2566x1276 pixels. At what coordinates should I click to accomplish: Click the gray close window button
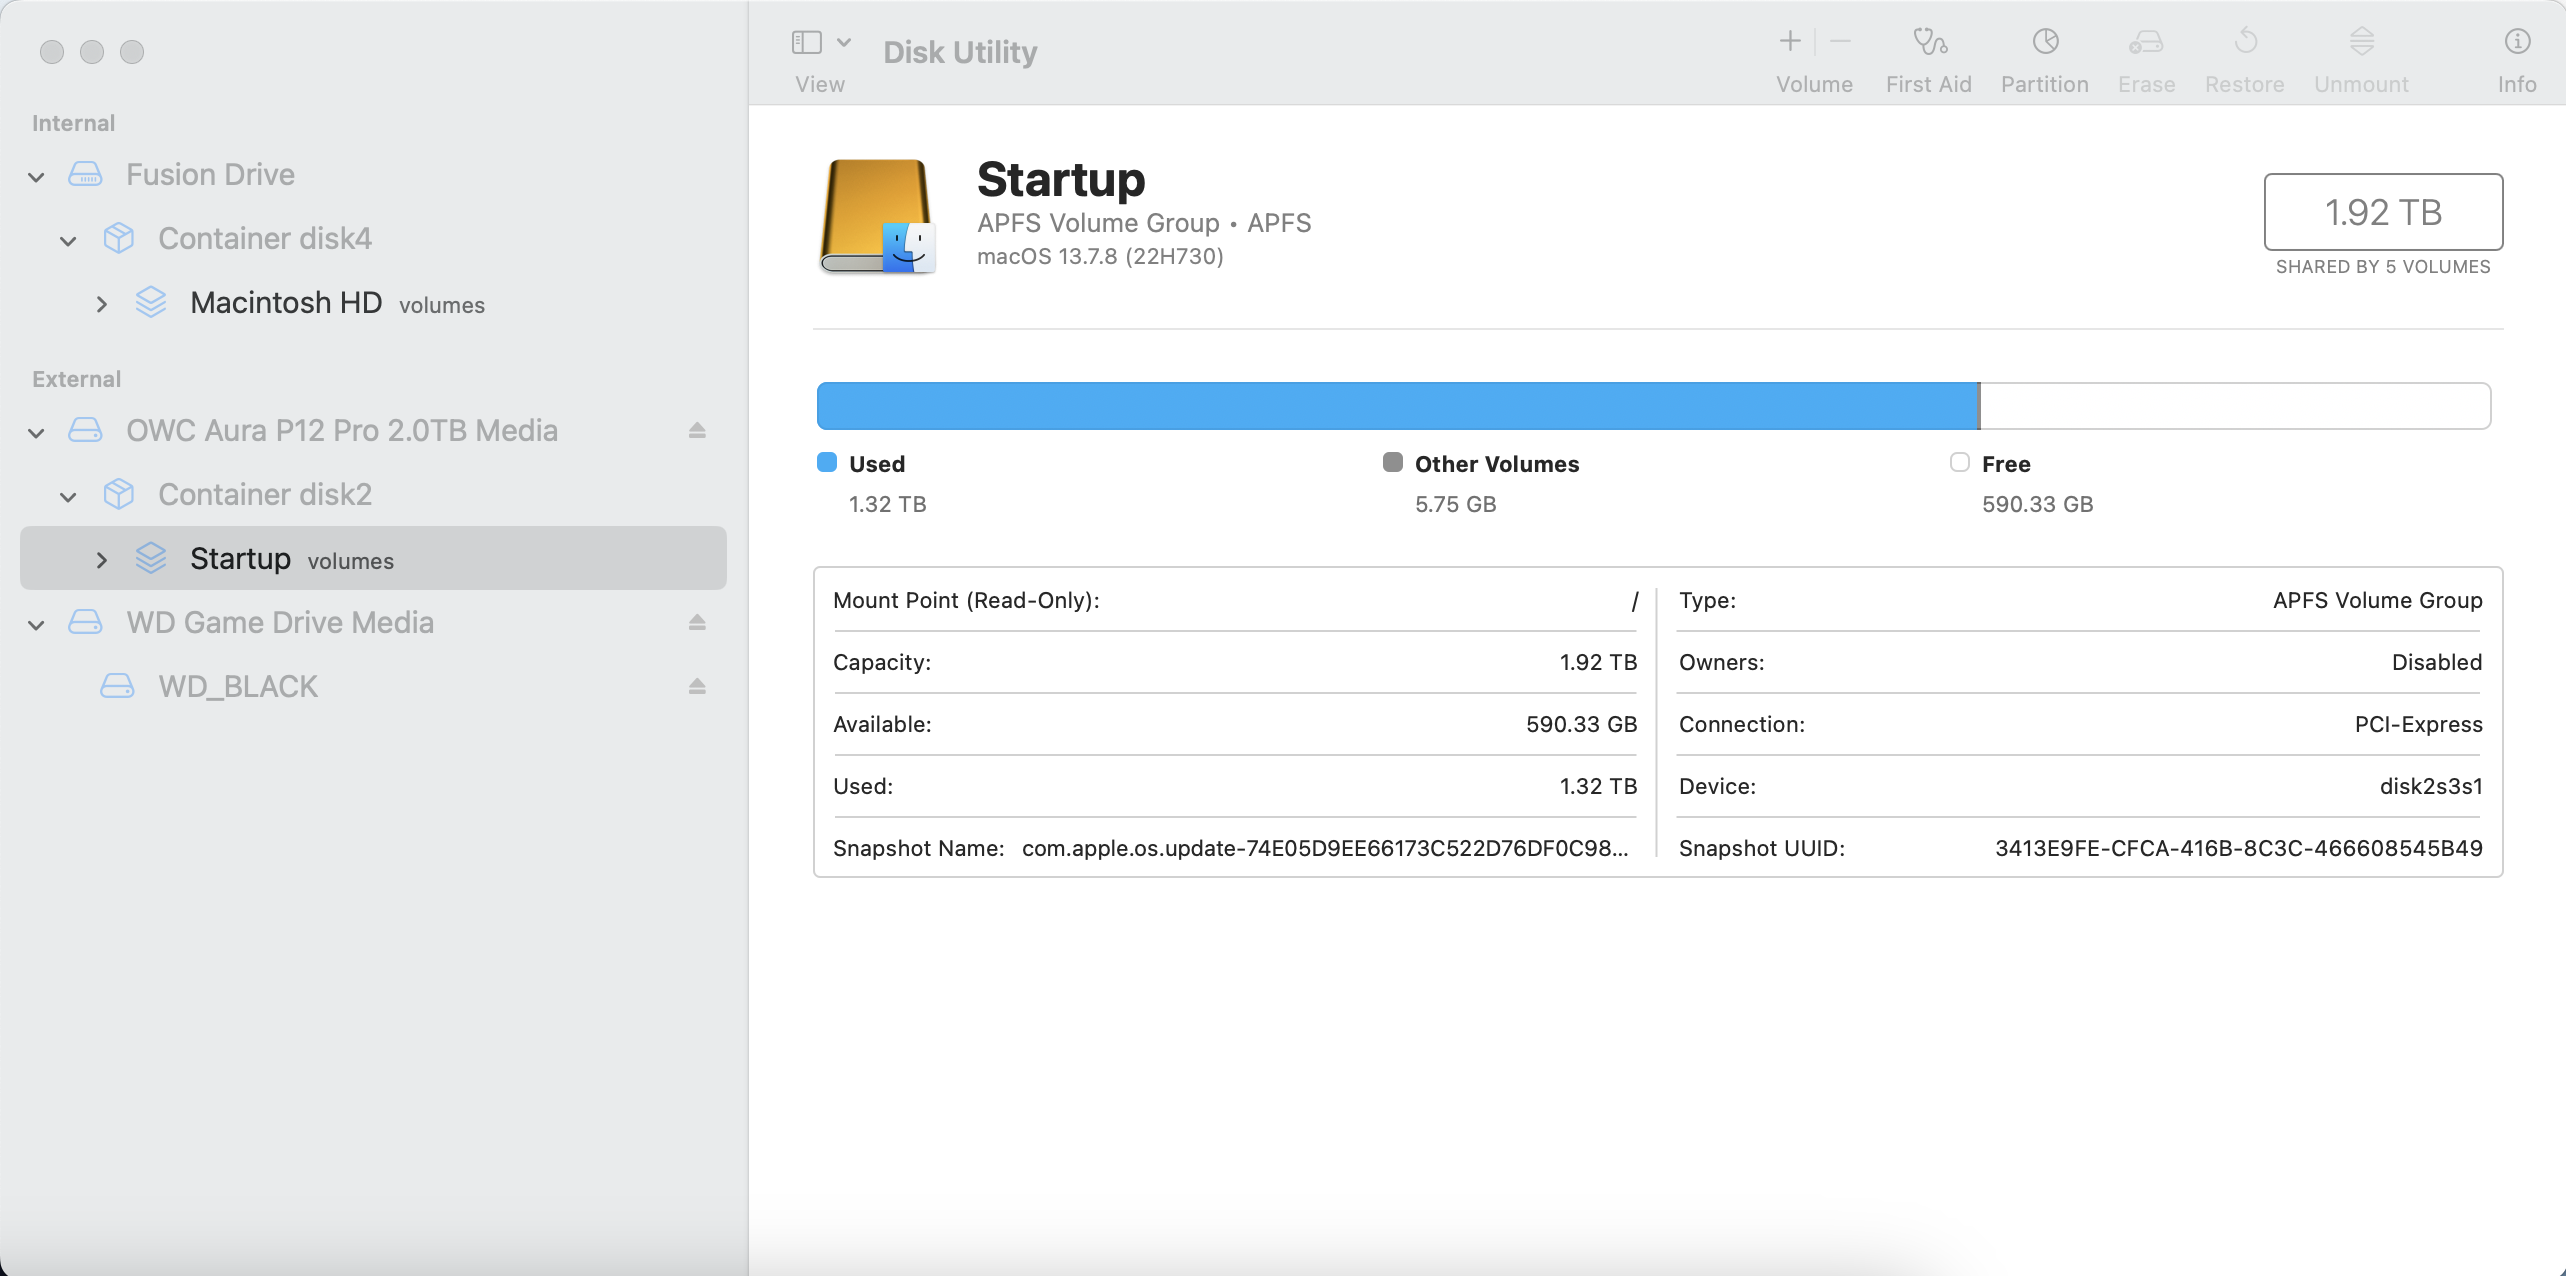pyautogui.click(x=52, y=51)
